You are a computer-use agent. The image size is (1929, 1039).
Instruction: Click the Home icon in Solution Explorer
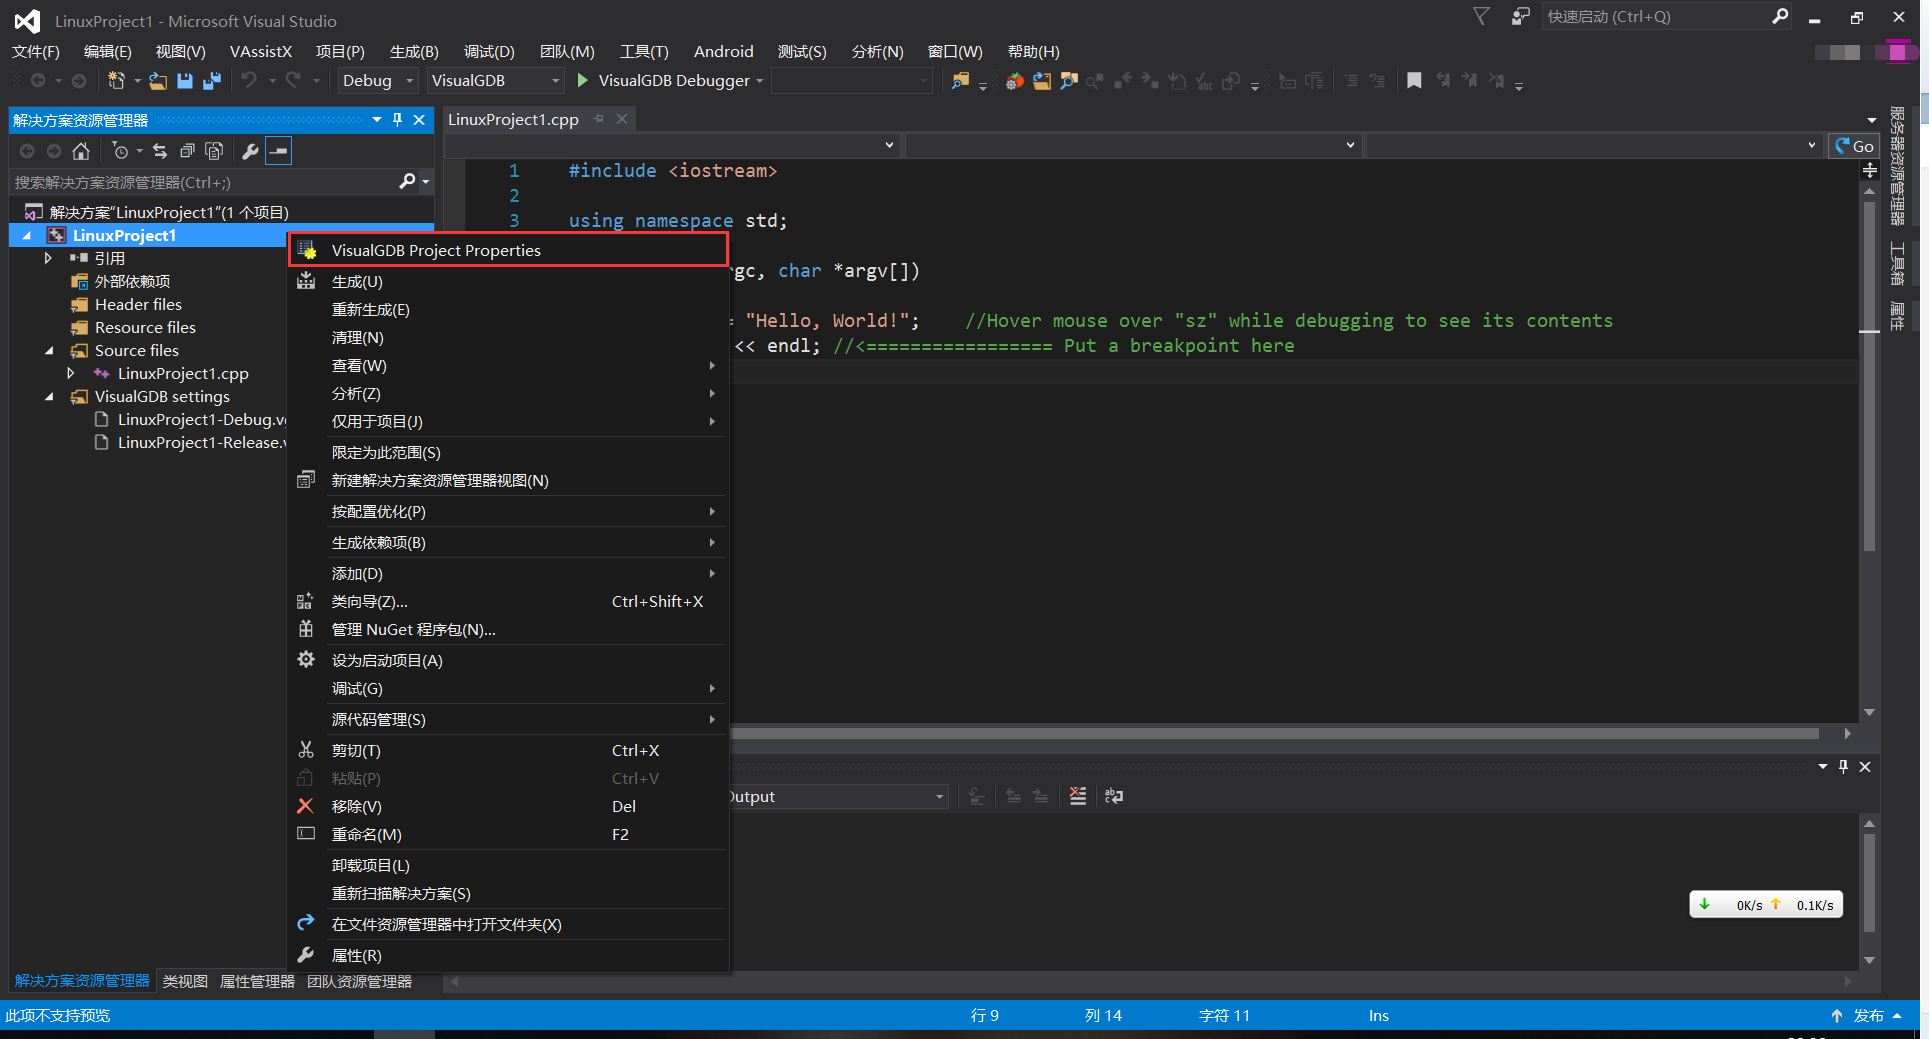click(x=80, y=151)
